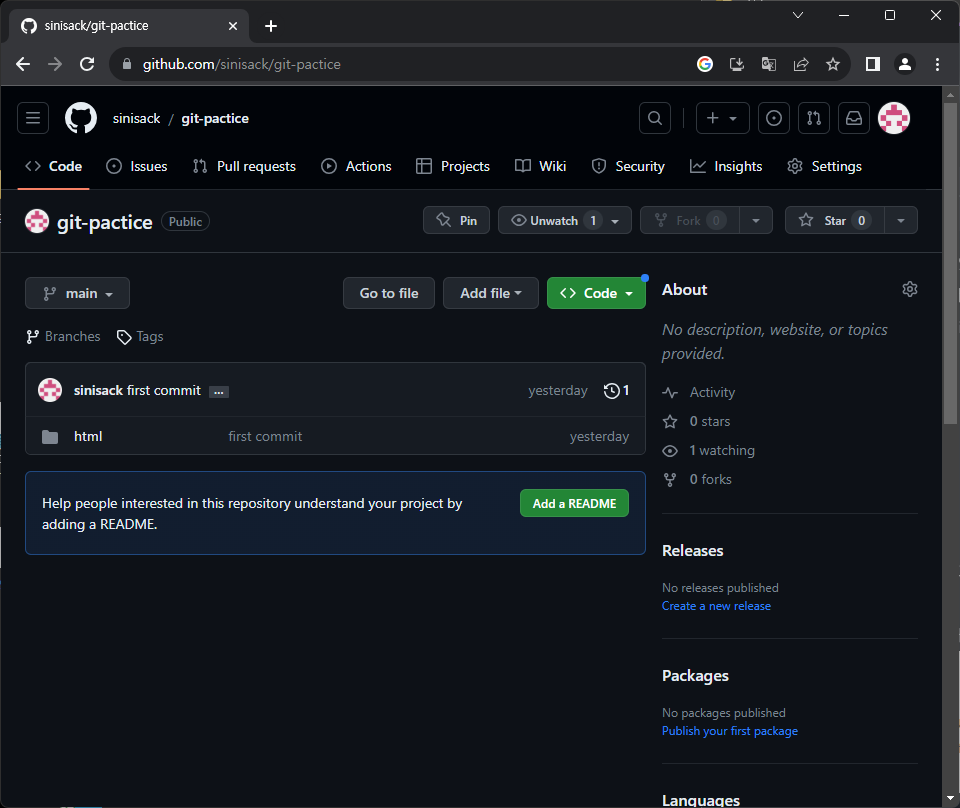Viewport: 960px width, 808px height.
Task: Click the browser back arrow
Action: click(23, 64)
